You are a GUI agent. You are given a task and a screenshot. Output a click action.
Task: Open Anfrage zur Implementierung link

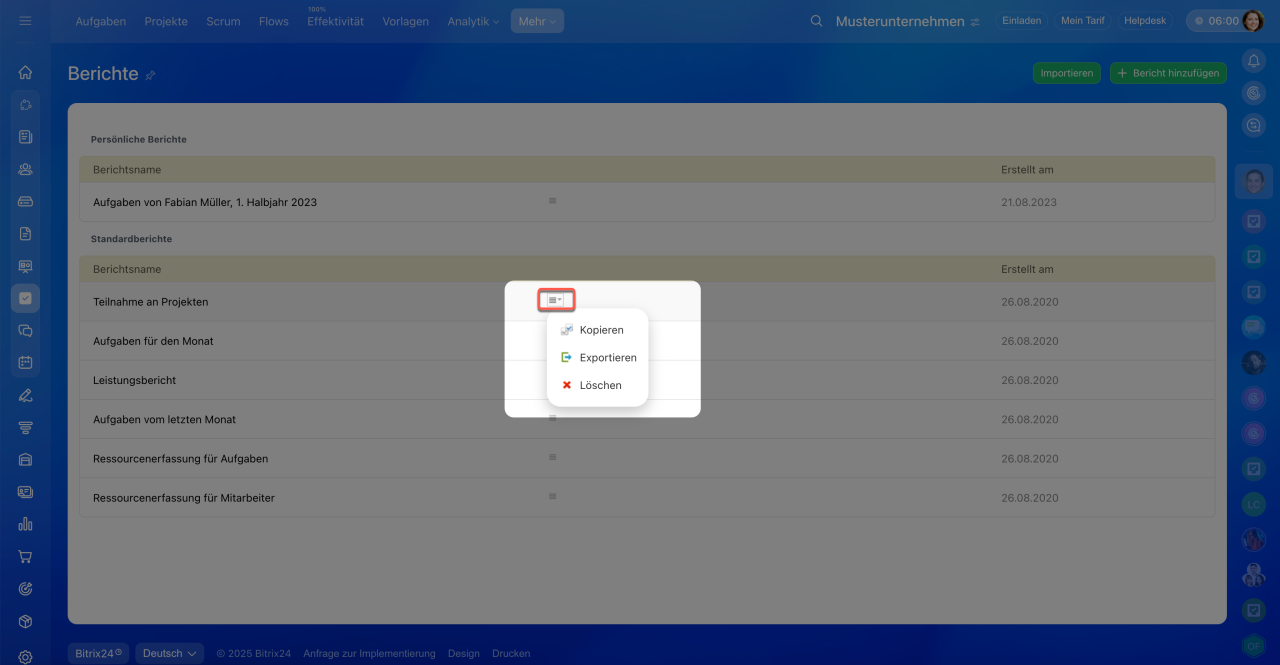(369, 653)
